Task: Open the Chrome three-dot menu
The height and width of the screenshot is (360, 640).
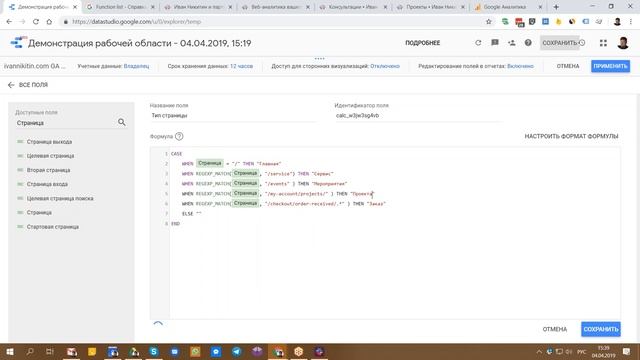Action: click(x=631, y=22)
